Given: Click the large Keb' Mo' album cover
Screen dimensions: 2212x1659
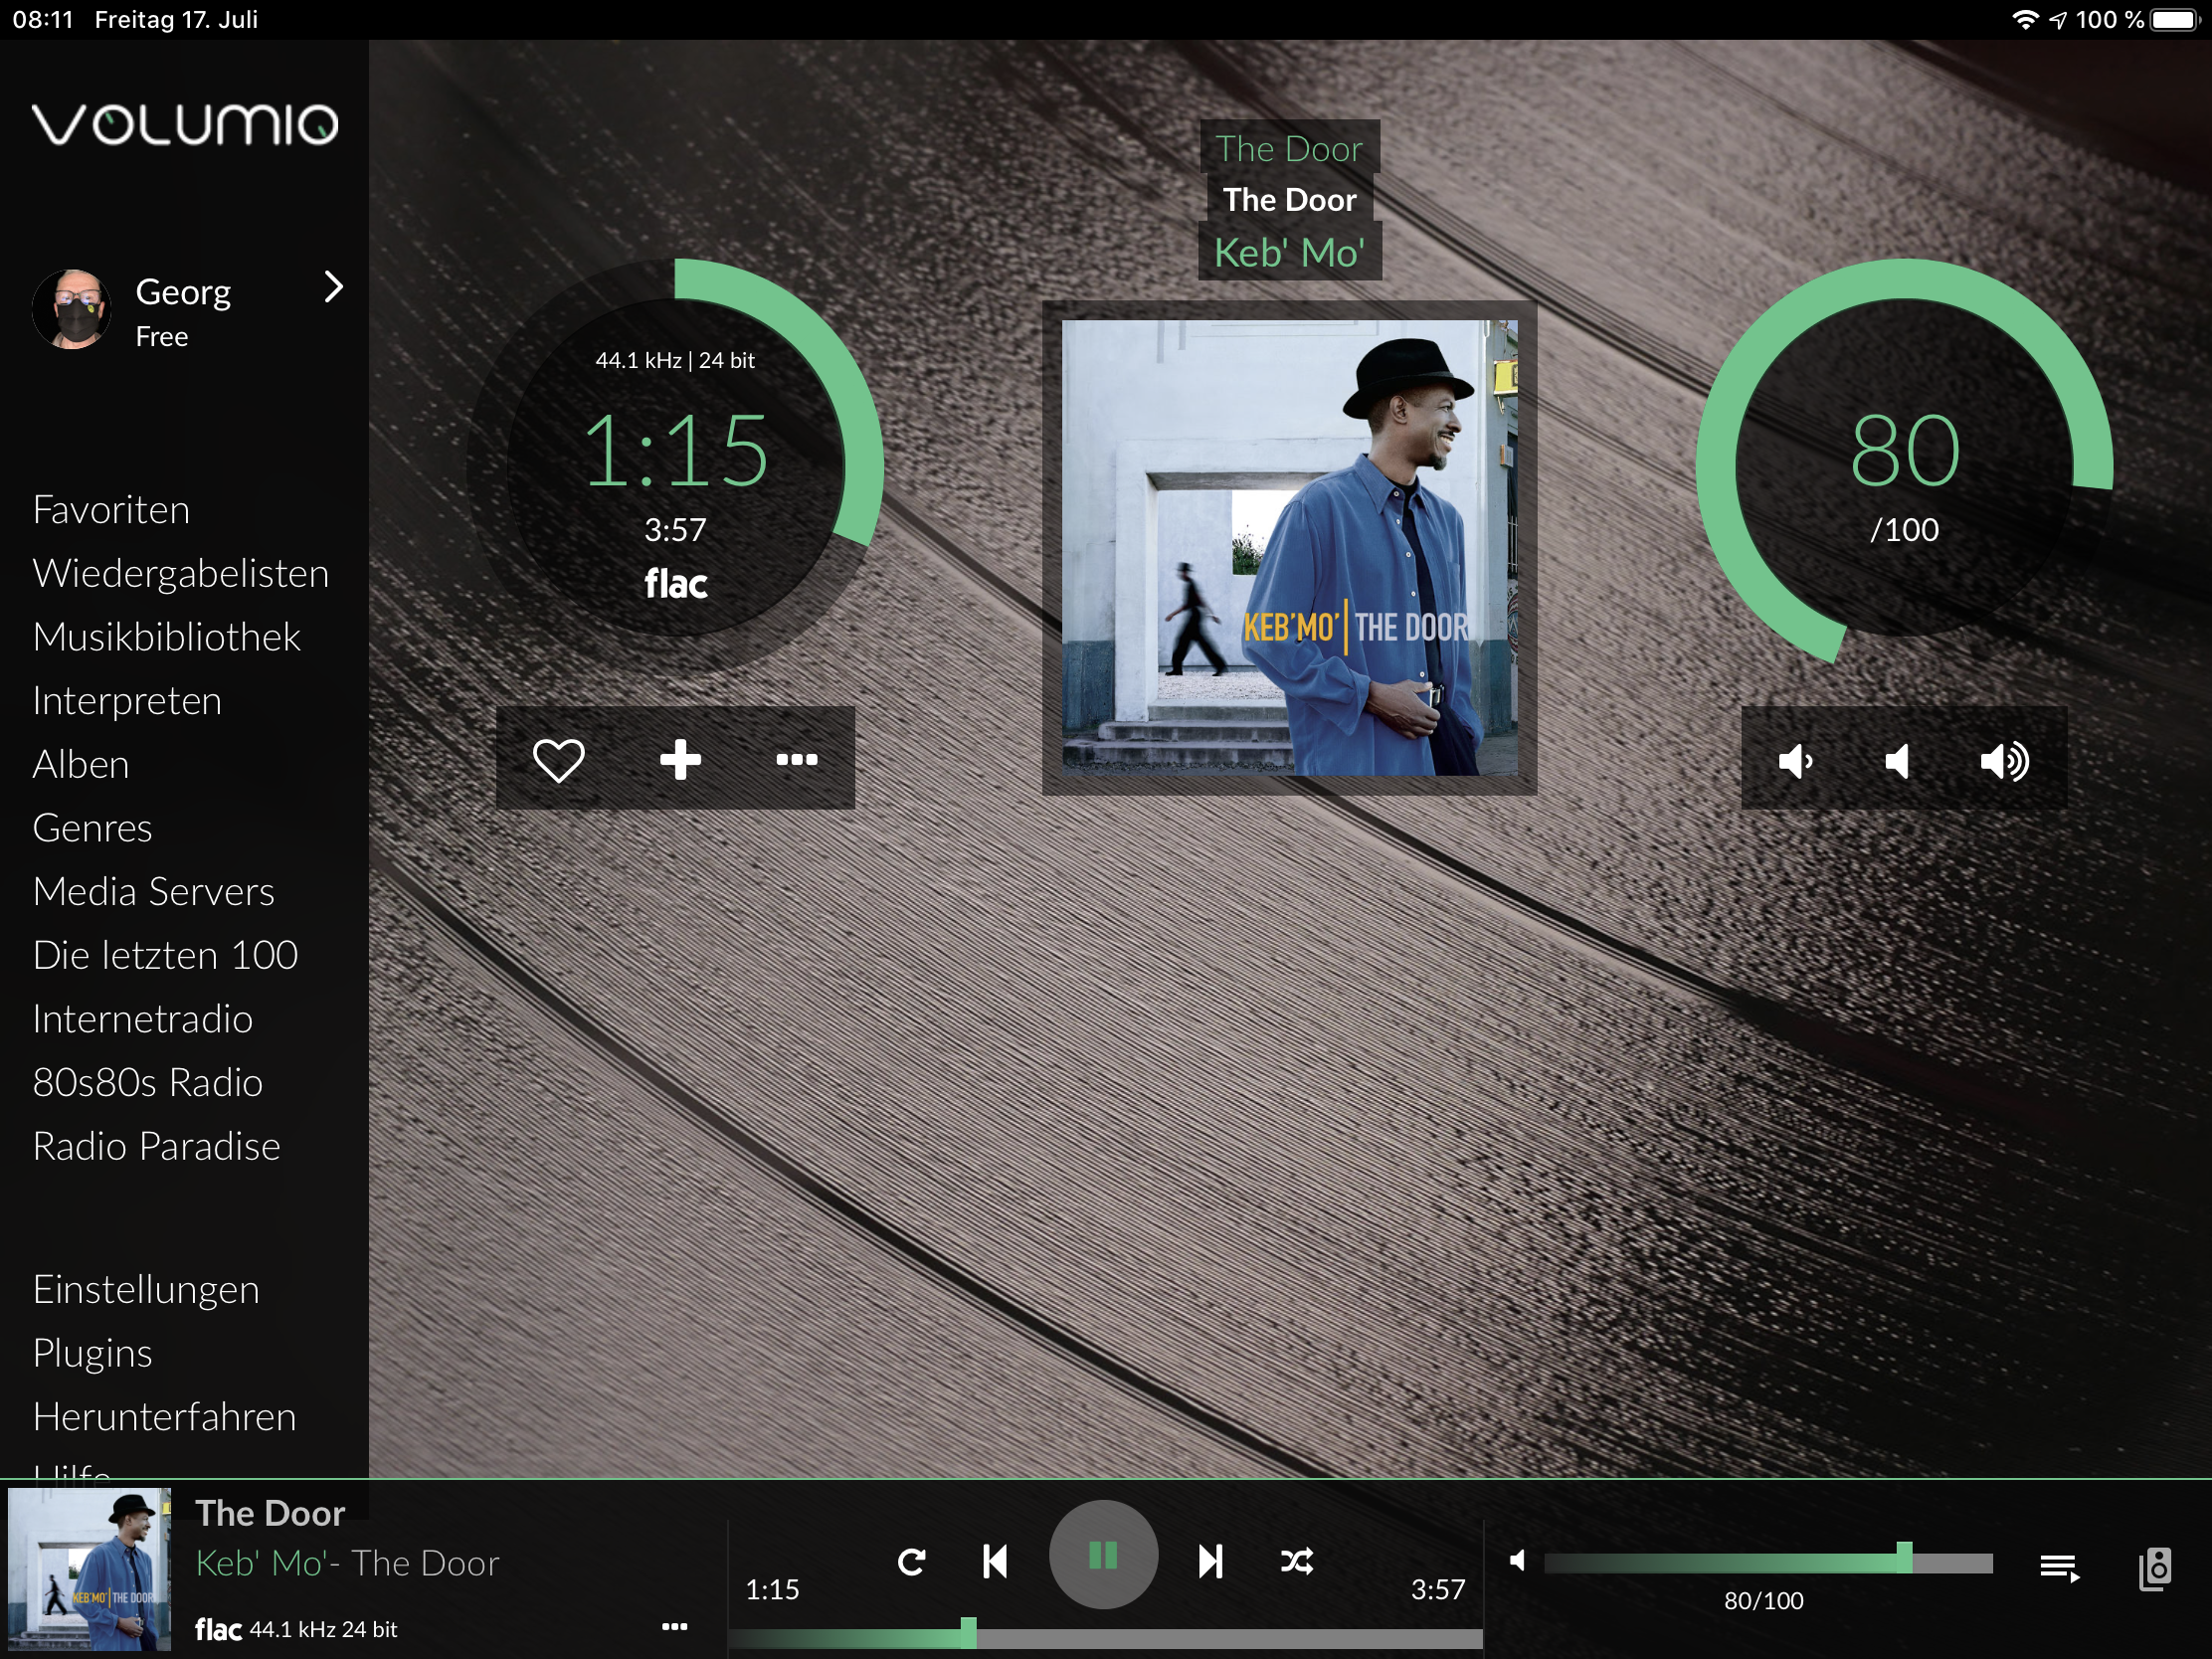Looking at the screenshot, I should pyautogui.click(x=1289, y=548).
